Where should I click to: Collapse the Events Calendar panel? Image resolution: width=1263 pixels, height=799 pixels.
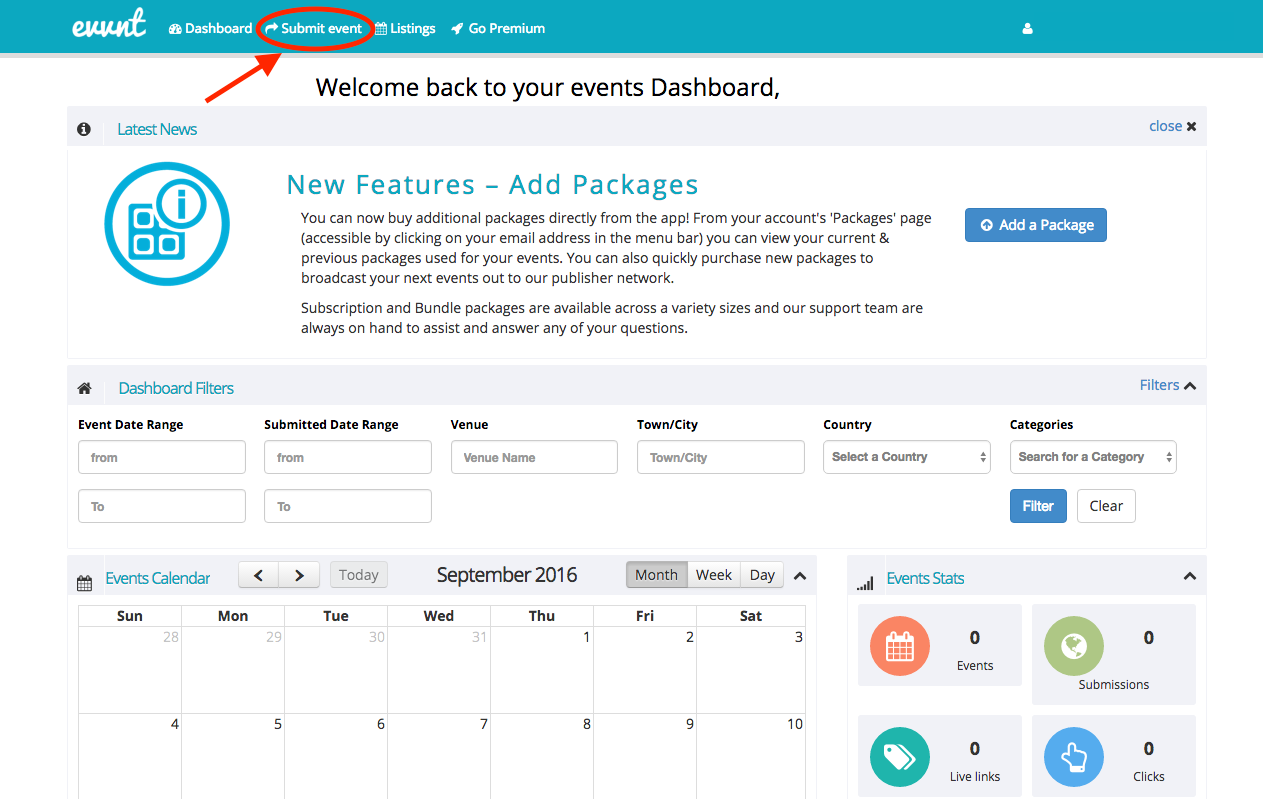(x=799, y=576)
